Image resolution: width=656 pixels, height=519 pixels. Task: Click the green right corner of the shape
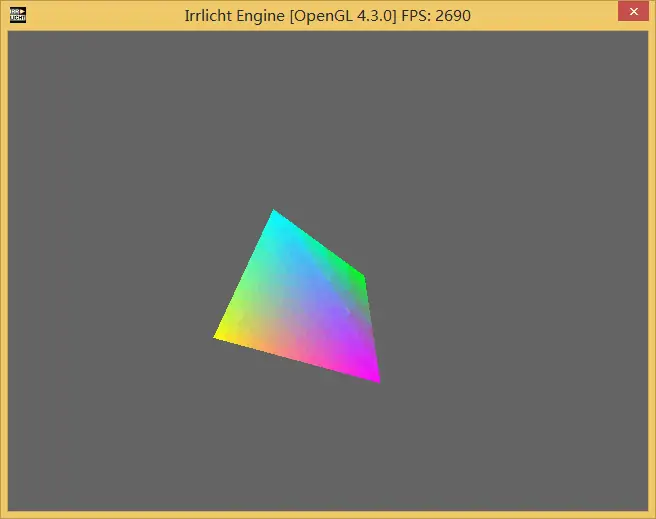(361, 277)
